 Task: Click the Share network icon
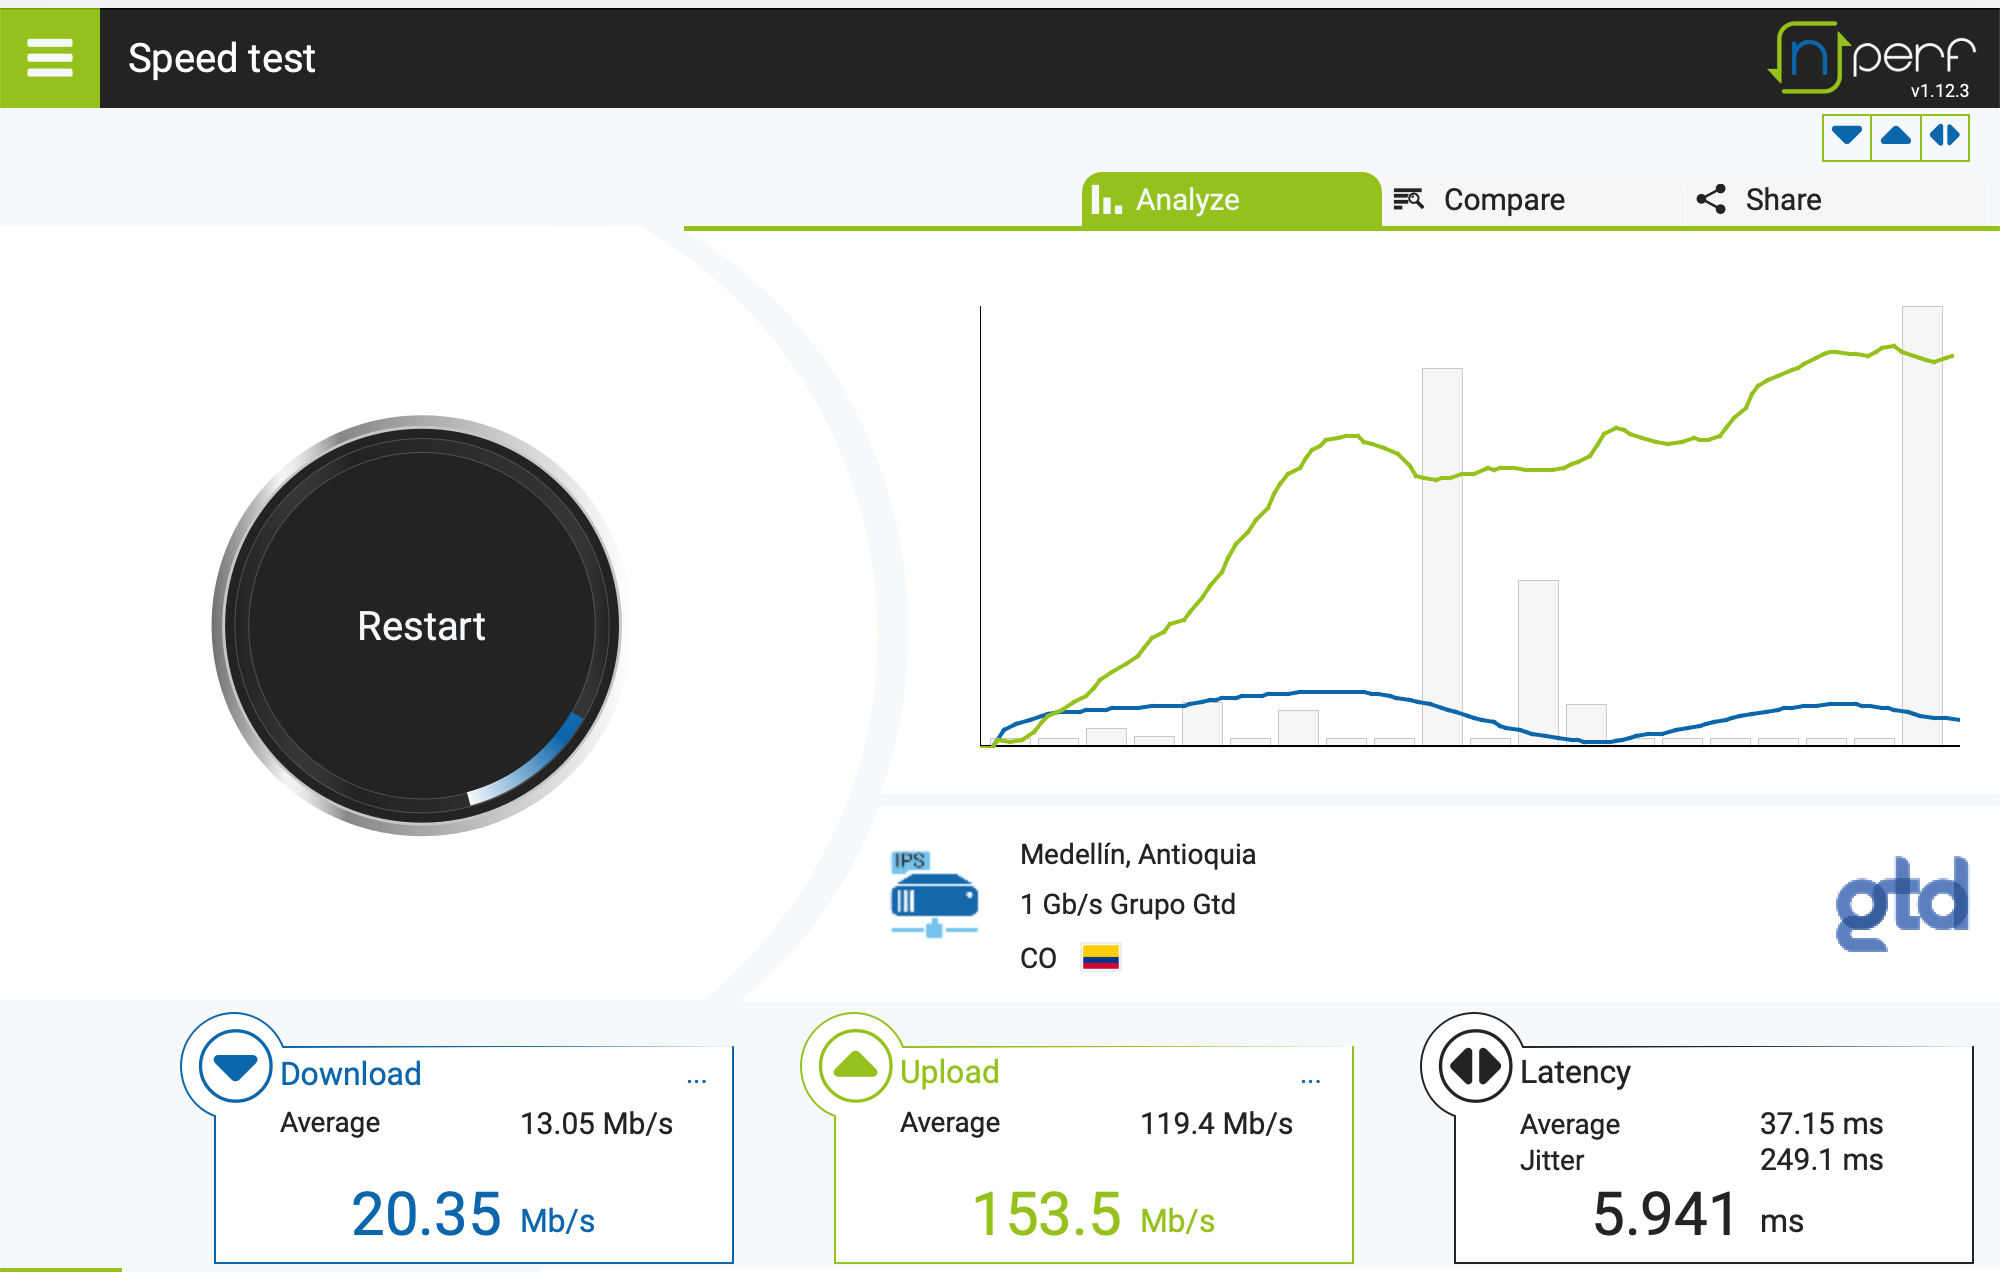[1711, 199]
